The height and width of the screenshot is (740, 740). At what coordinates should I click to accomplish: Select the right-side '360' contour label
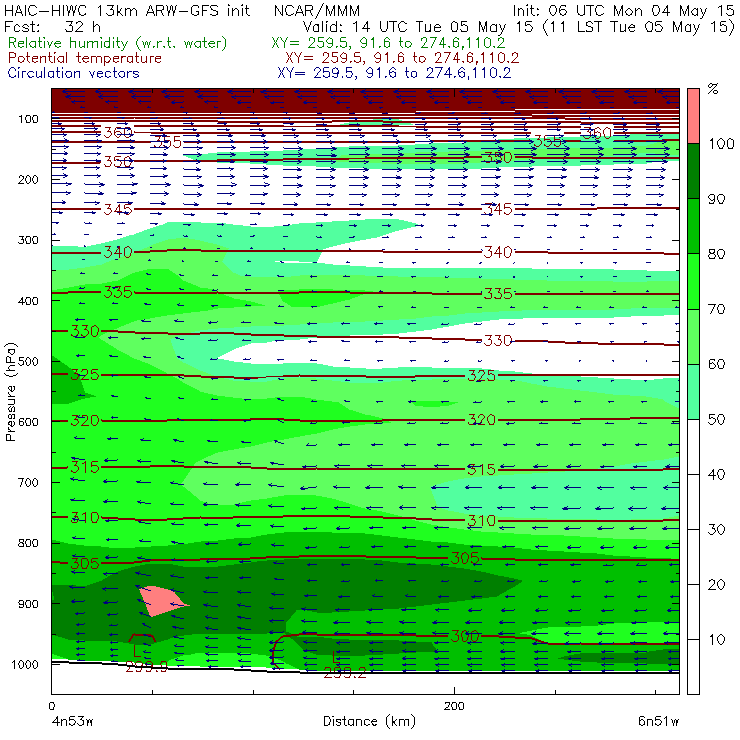pos(597,134)
